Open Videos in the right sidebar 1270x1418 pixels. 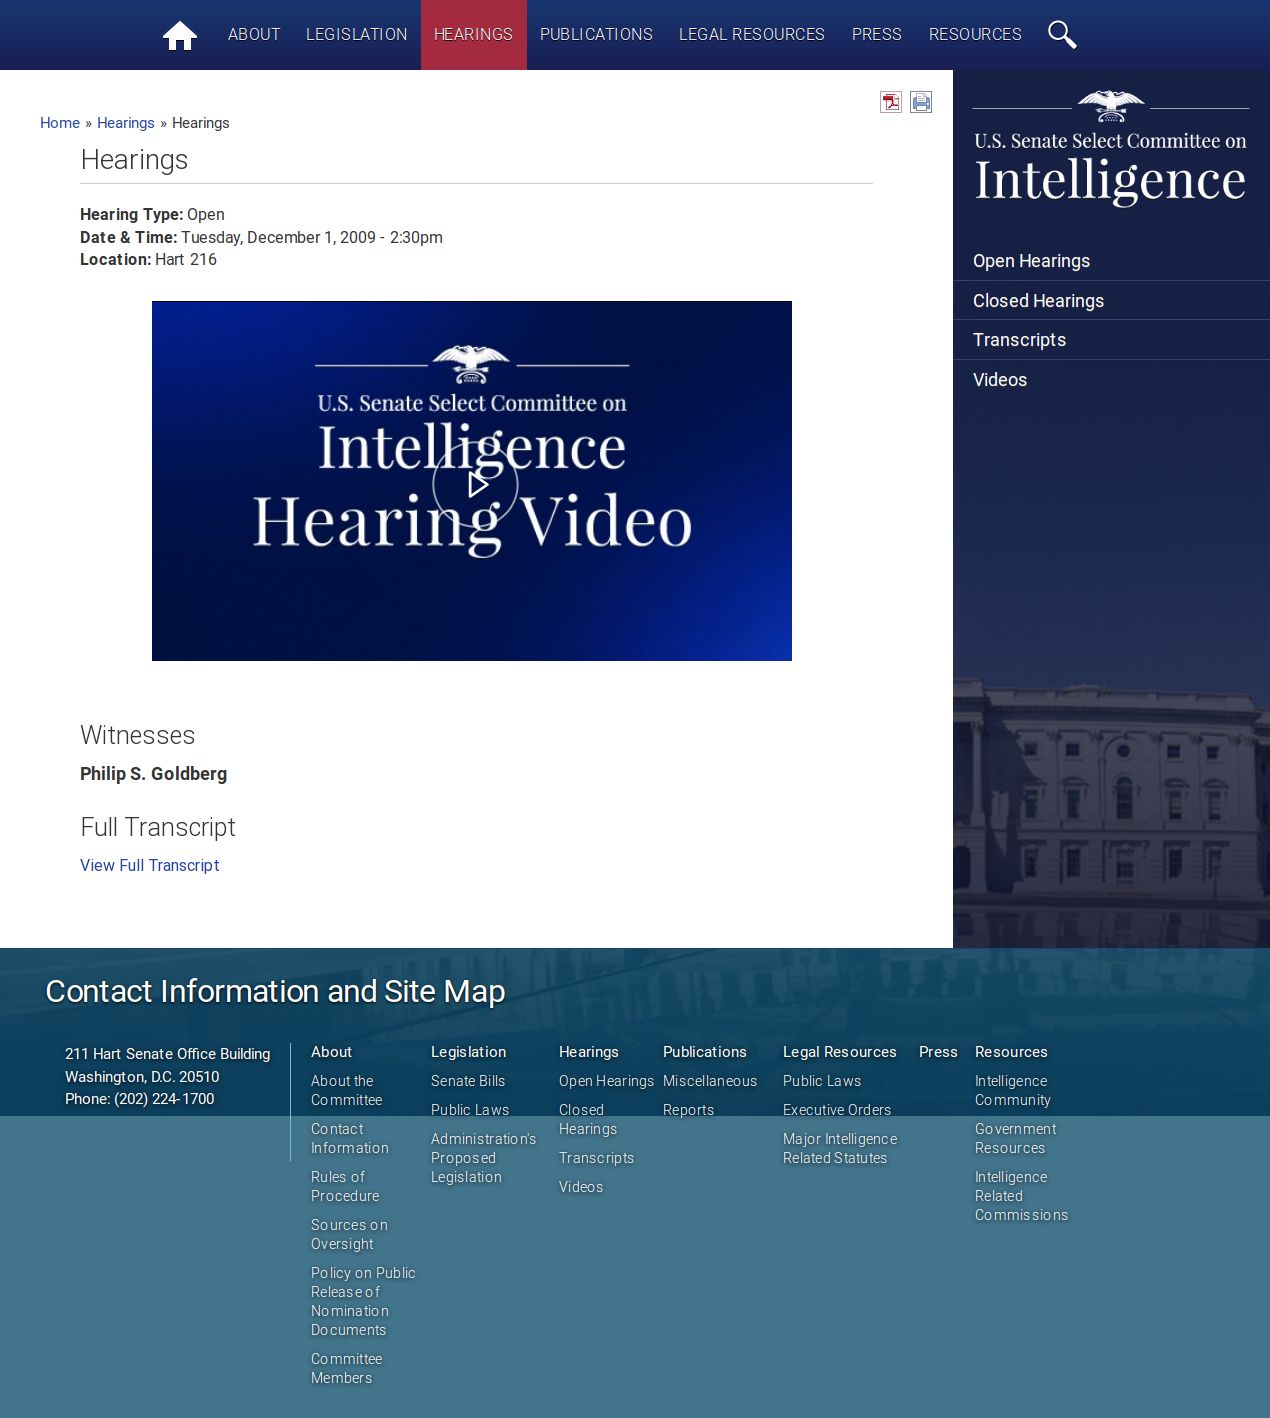pyautogui.click(x=1000, y=380)
